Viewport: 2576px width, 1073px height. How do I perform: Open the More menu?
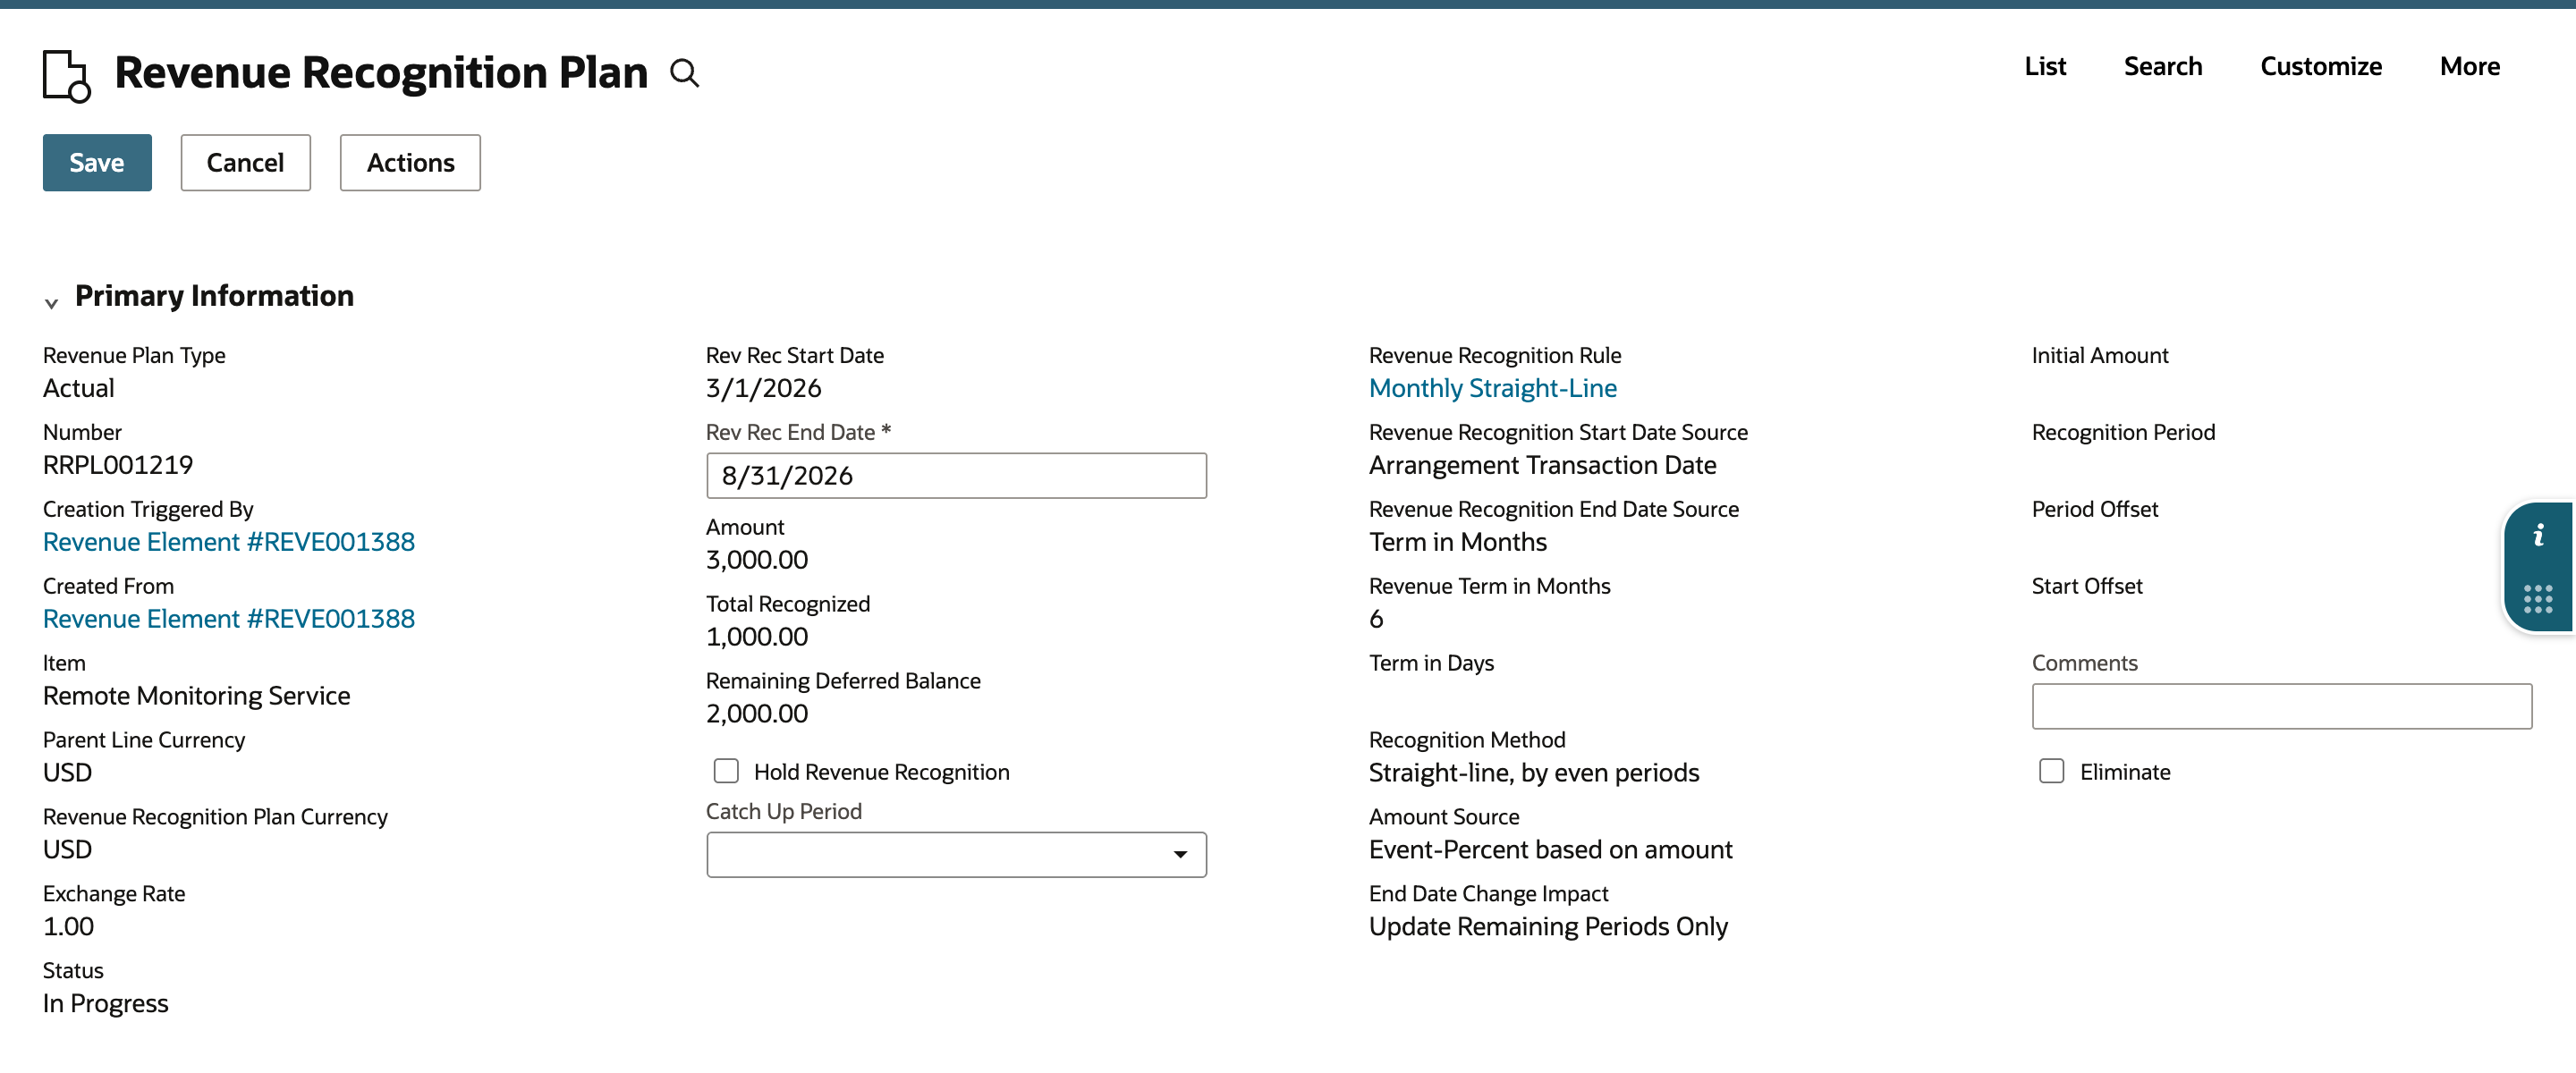click(x=2469, y=66)
